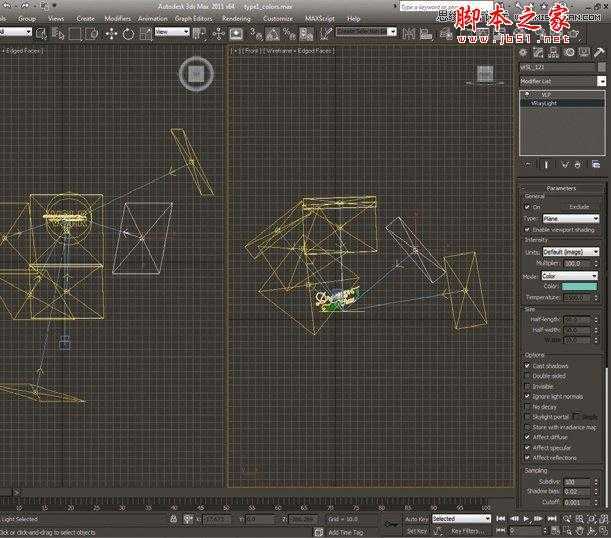Toggle Affect reflections checkbox
The height and width of the screenshot is (538, 611).
coord(527,458)
